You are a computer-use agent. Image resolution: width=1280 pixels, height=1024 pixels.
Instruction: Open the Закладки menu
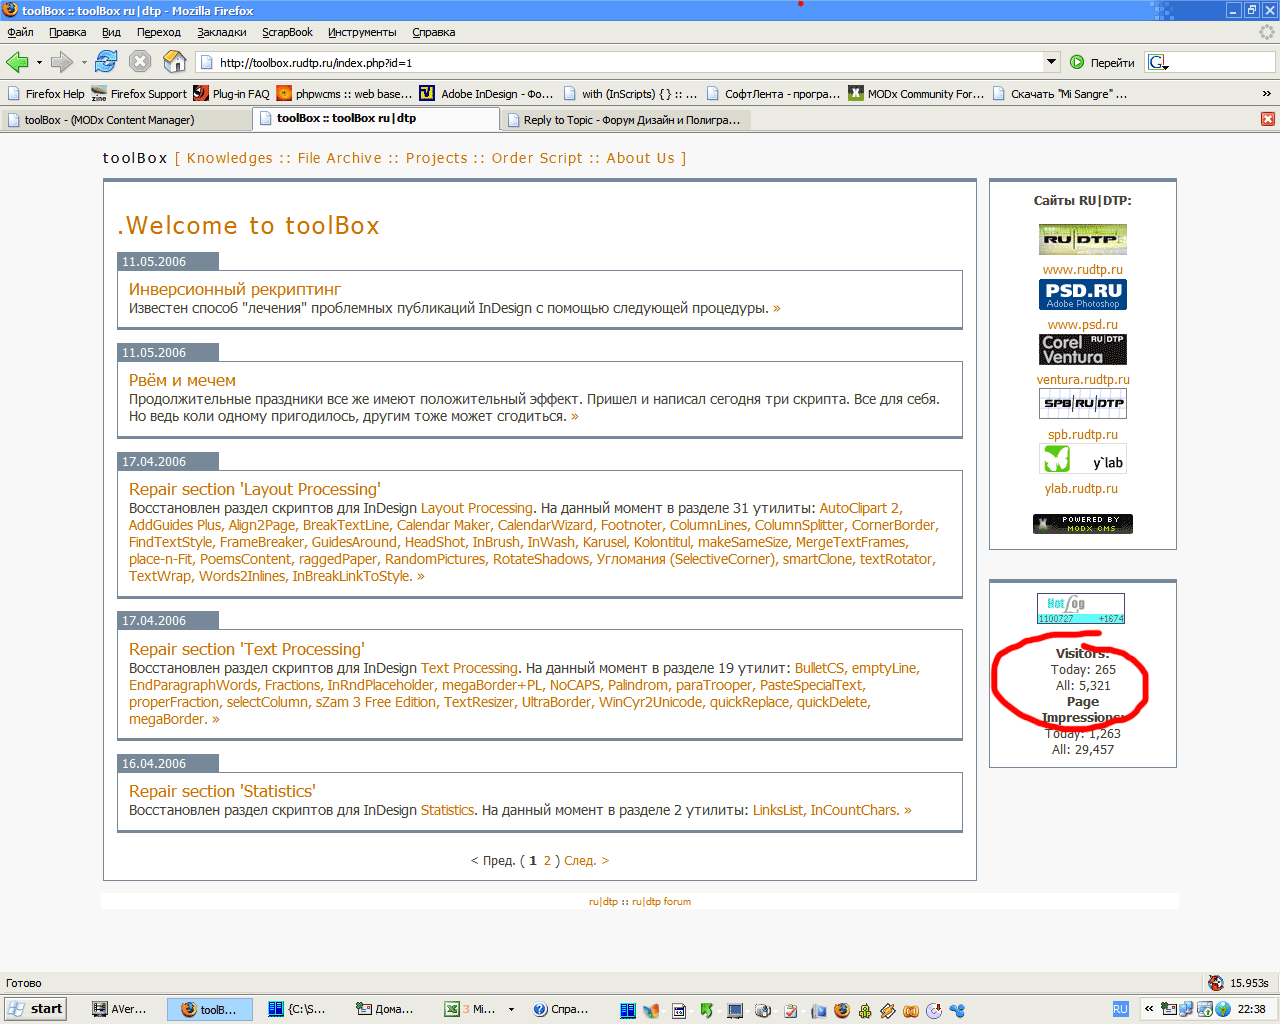tap(222, 32)
